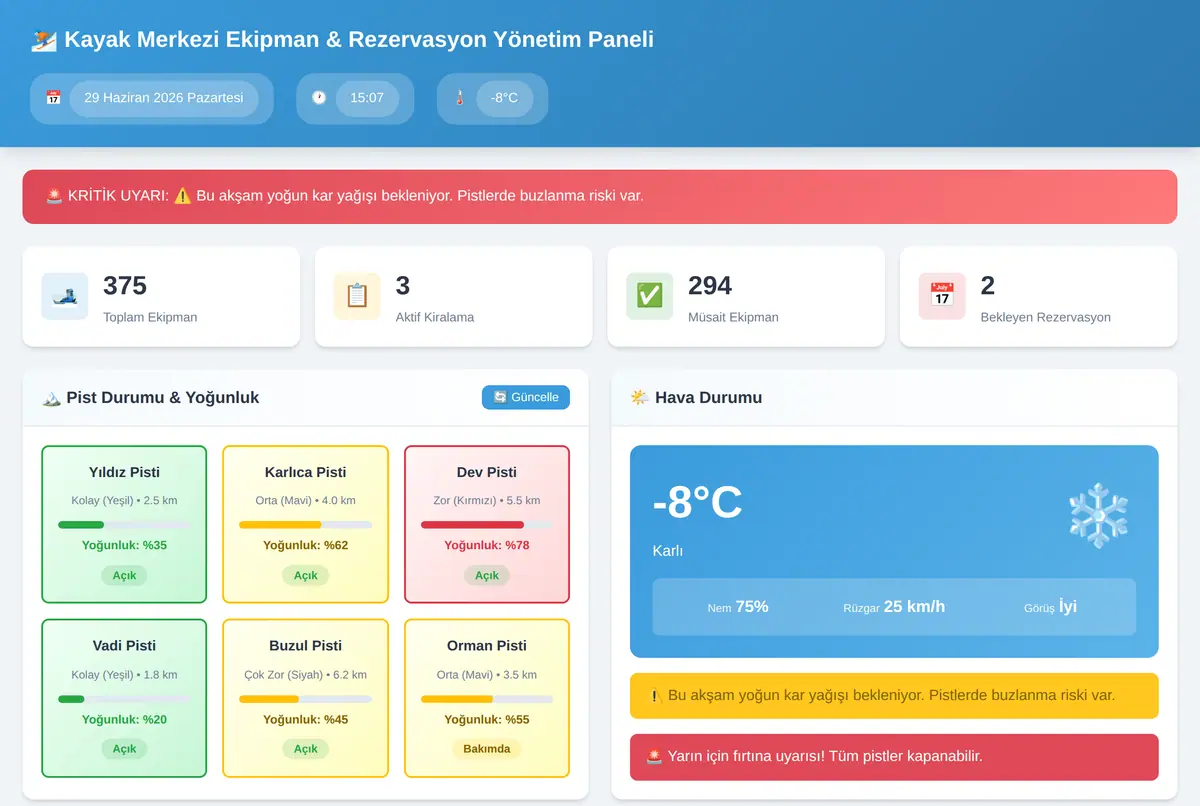Click the Dev Pisti red density bar
Viewport: 1200px width, 806px height.
coord(487,525)
